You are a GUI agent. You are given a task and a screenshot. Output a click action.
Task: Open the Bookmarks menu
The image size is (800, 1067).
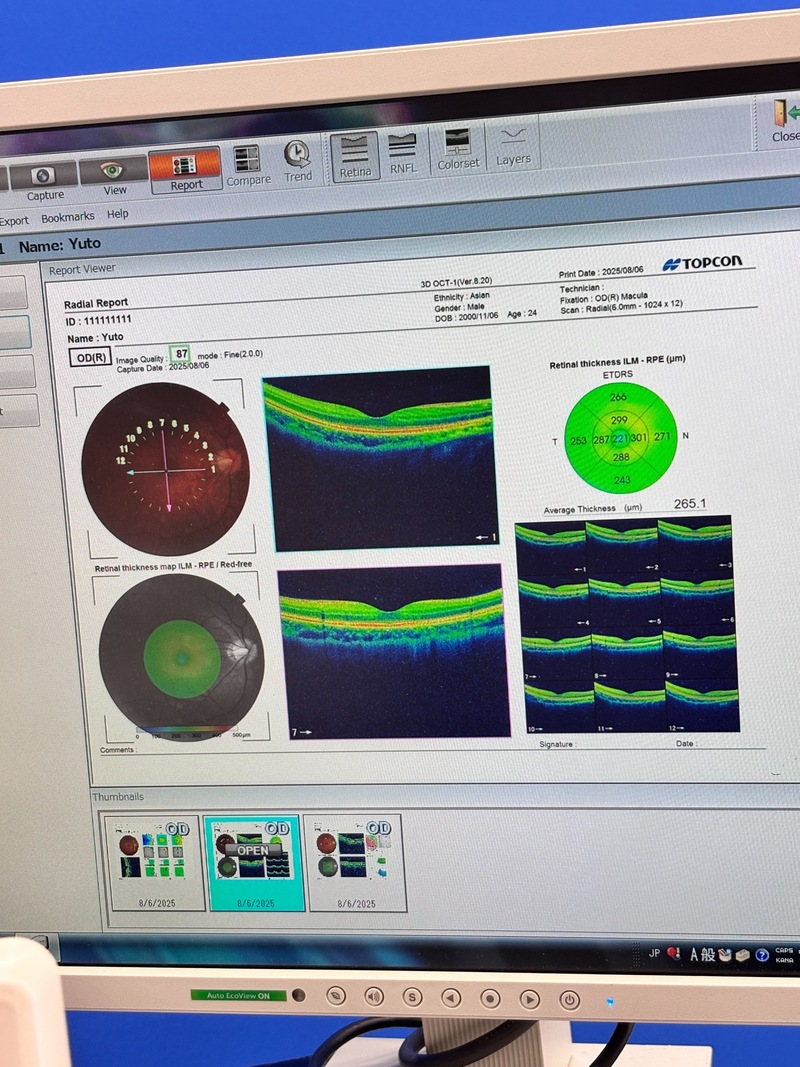tap(67, 217)
